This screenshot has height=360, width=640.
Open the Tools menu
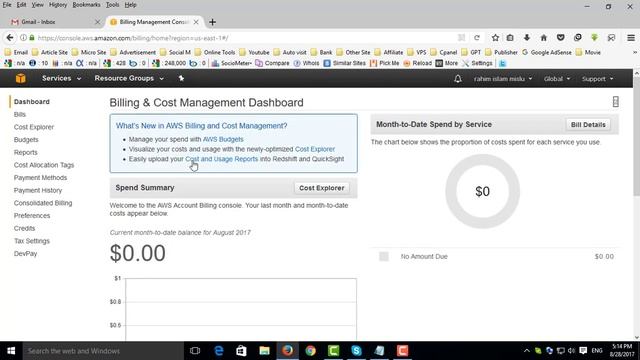point(112,5)
